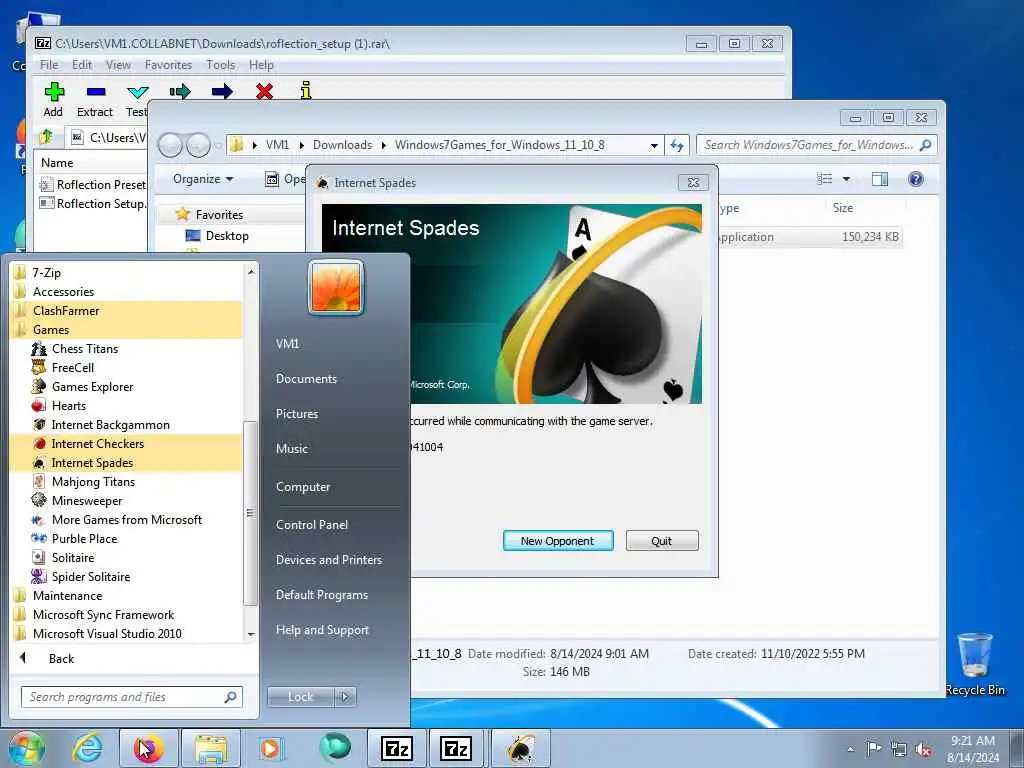1024x768 pixels.
Task: Click Quit in Internet Spades dialog
Action: 662,541
